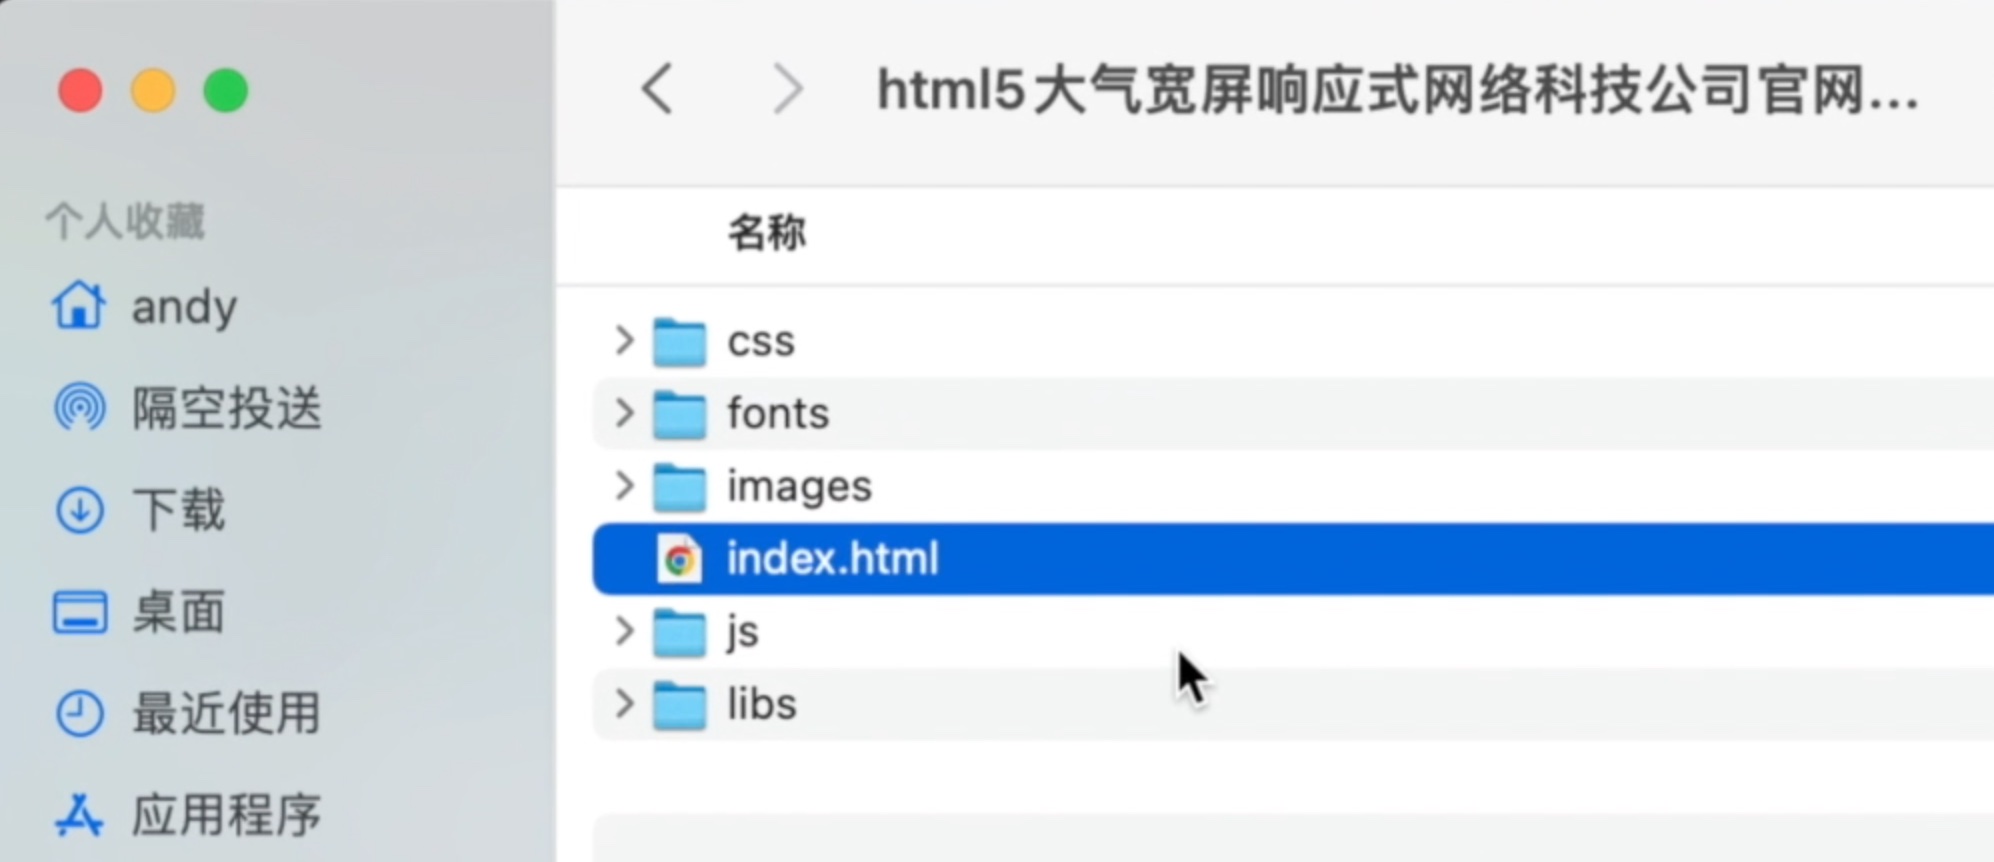Open AirDrop (隔空投送) in sidebar
Image resolution: width=1994 pixels, height=862 pixels.
(x=226, y=408)
